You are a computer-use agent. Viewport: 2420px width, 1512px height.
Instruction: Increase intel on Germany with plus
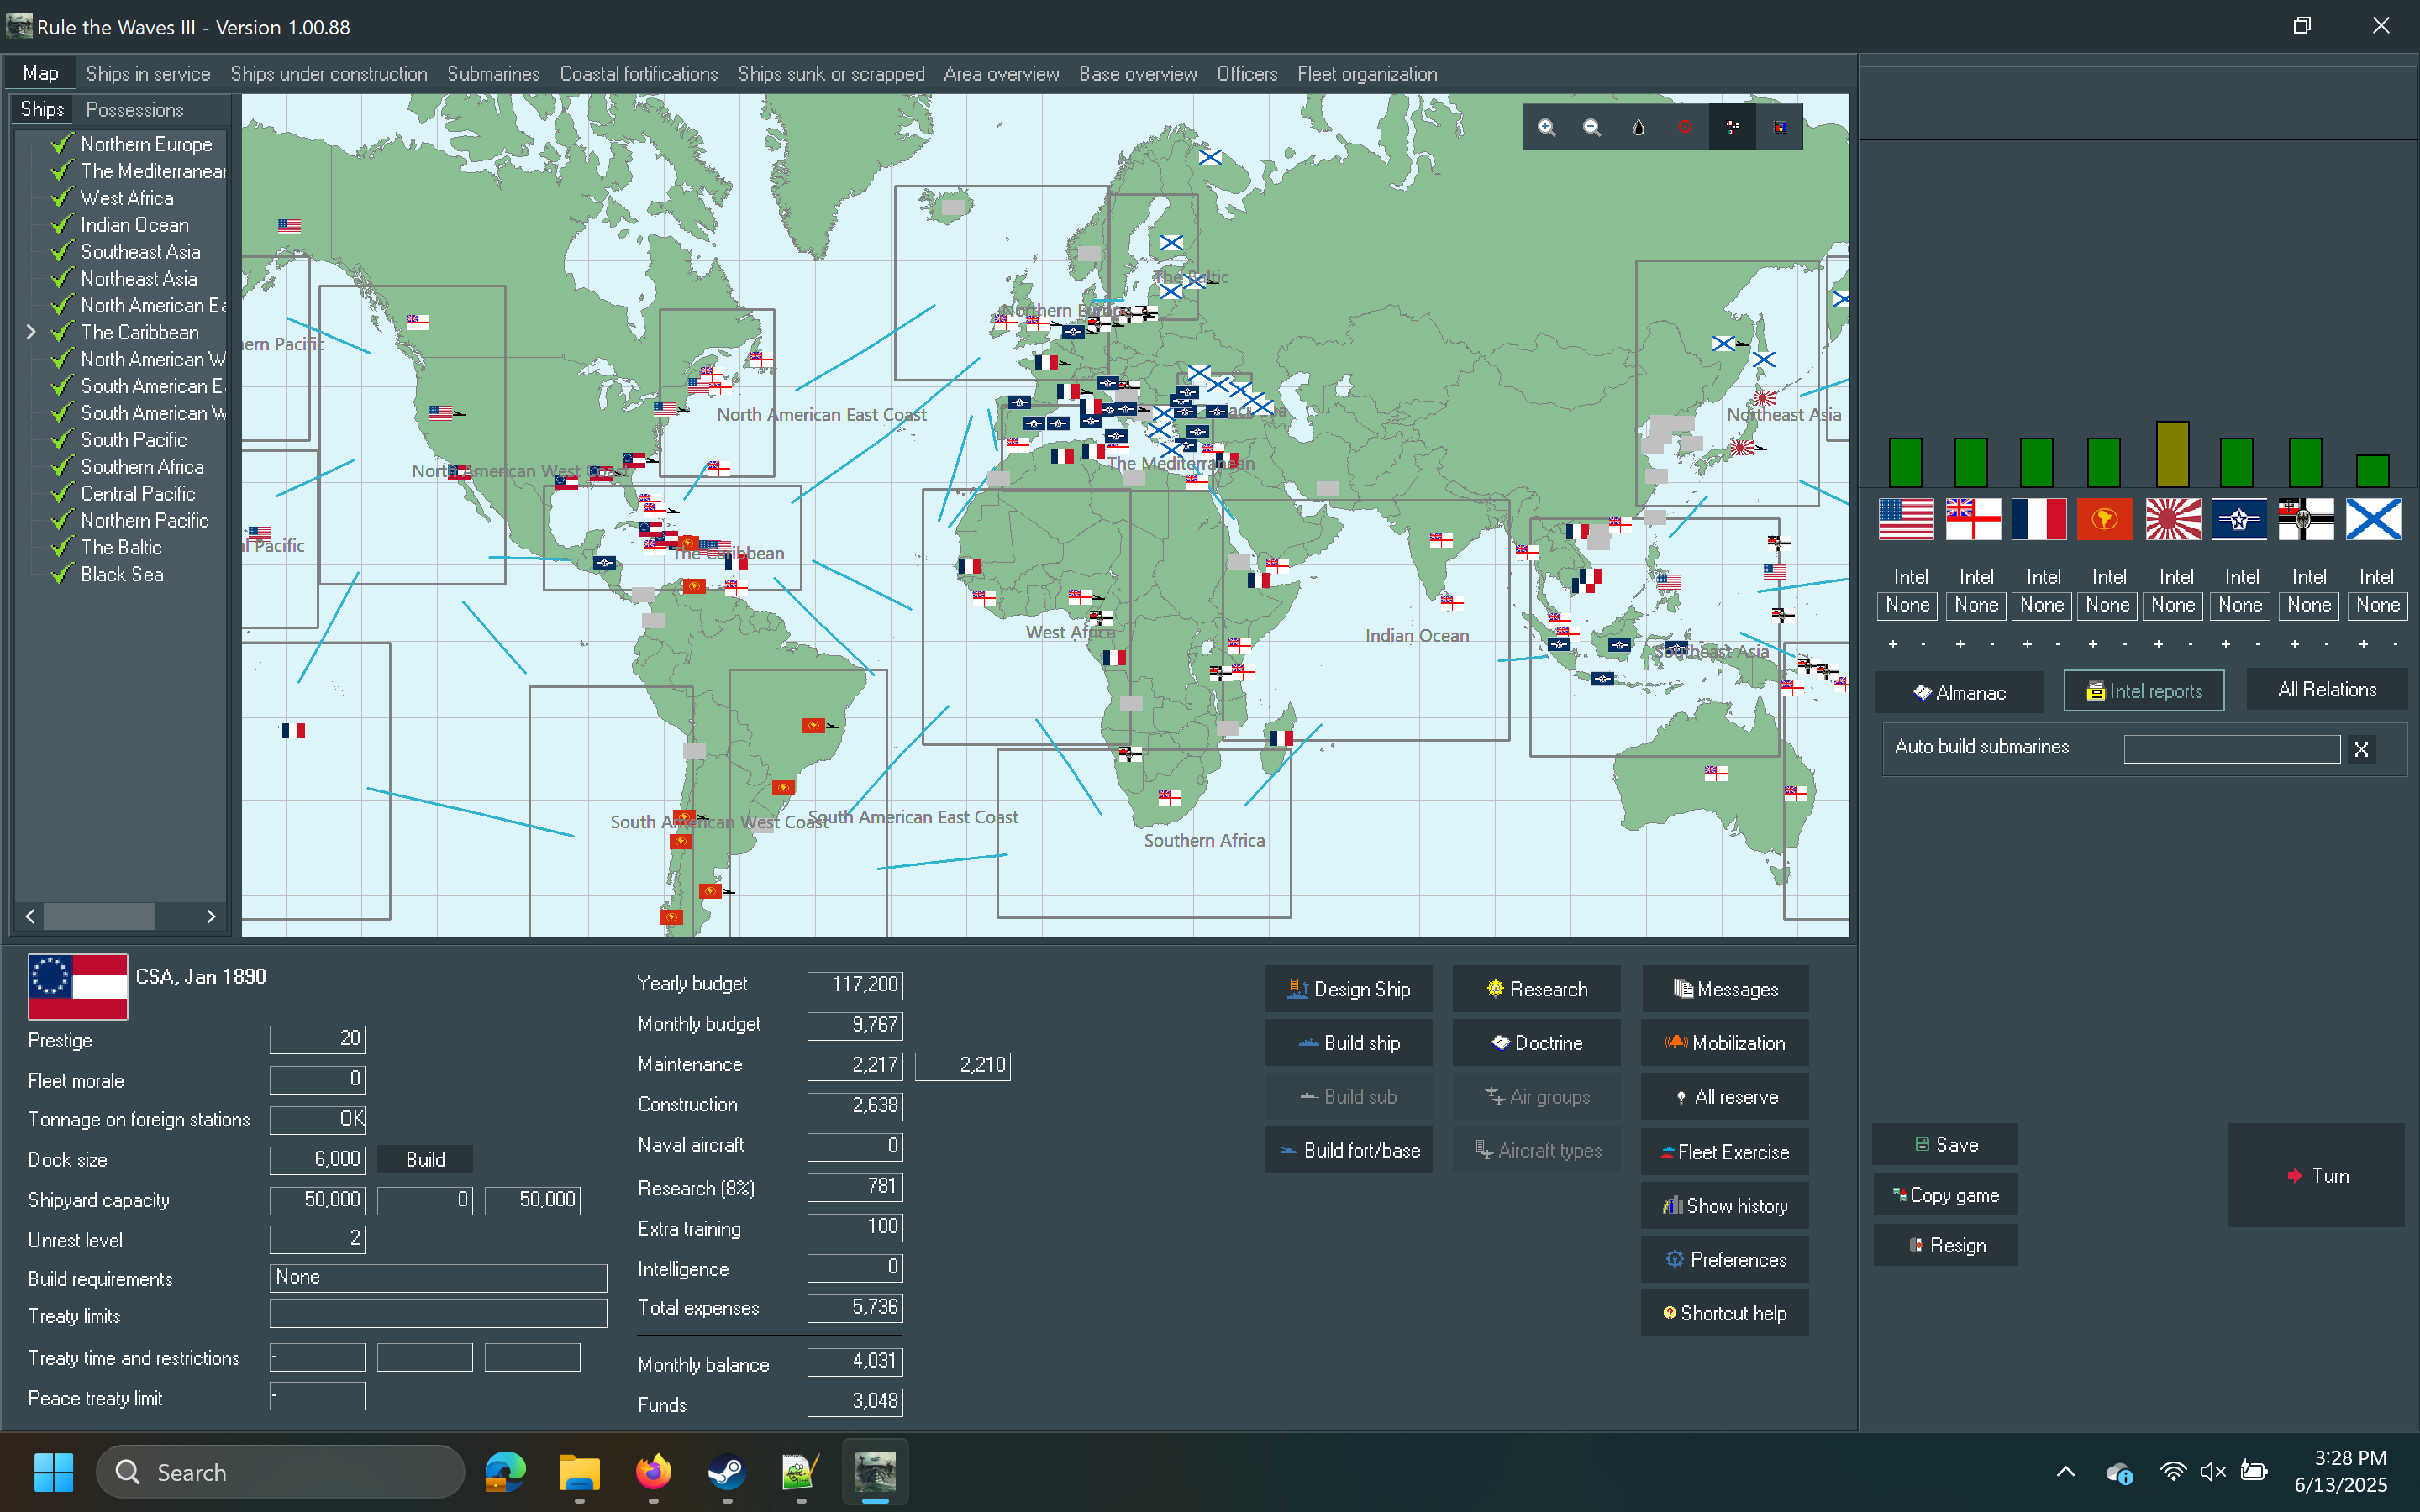(x=2294, y=645)
